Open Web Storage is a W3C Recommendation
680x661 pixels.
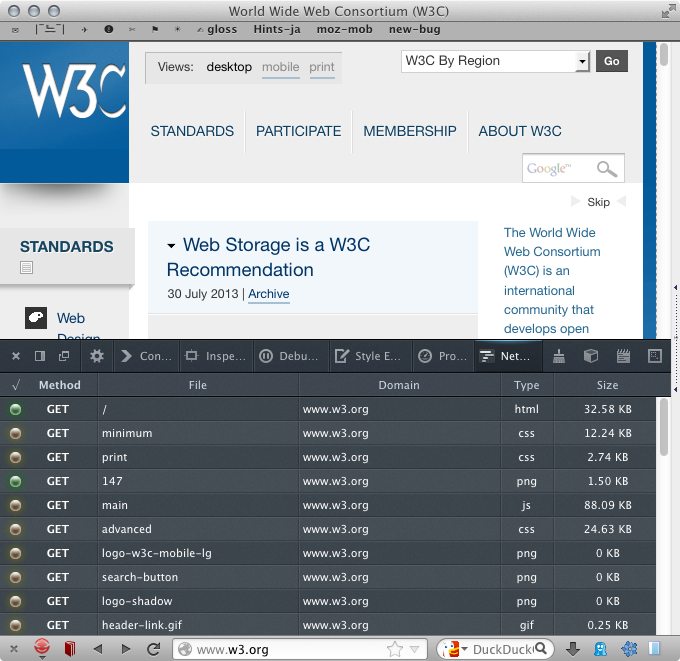pos(268,257)
